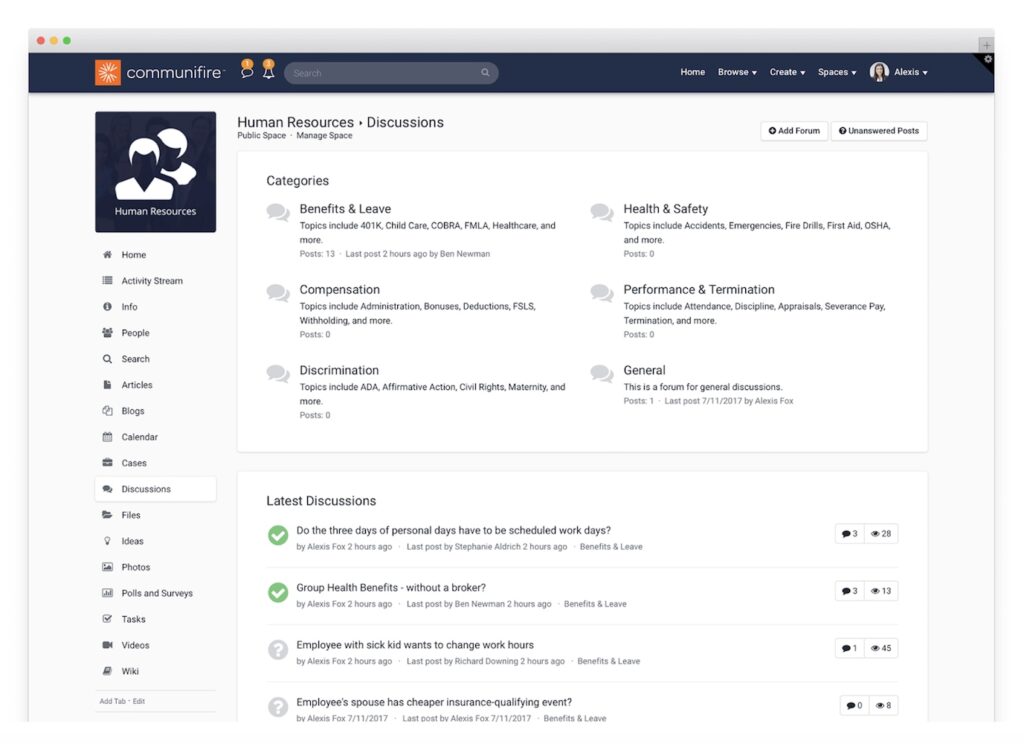Select Activity Stream in the sidebar

tap(152, 281)
